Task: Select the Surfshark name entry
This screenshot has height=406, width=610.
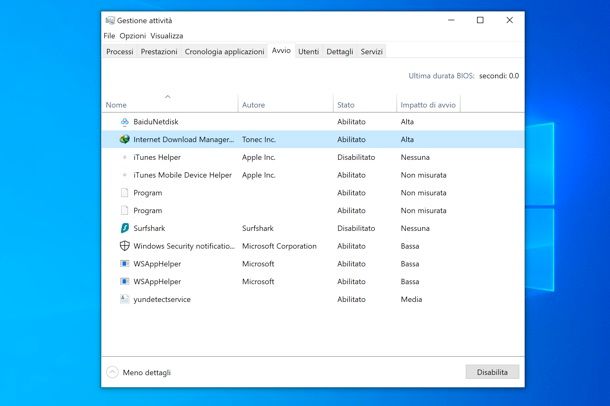Action: pyautogui.click(x=149, y=228)
